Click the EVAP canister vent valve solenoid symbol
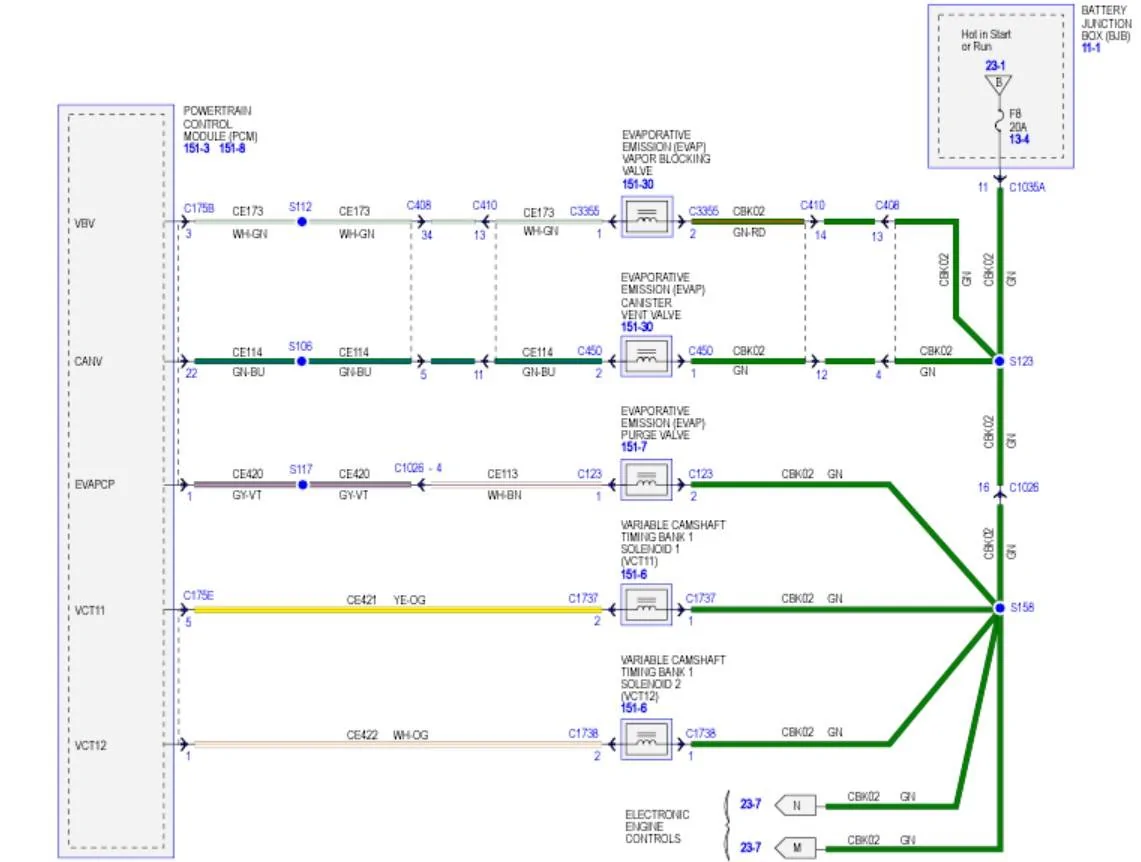 (x=646, y=356)
